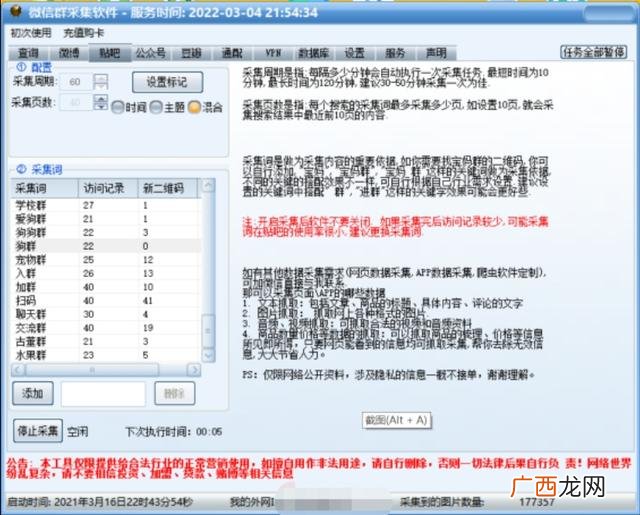Click the application icon in title bar
Image resolution: width=640 pixels, height=515 pixels.
pos(16,11)
